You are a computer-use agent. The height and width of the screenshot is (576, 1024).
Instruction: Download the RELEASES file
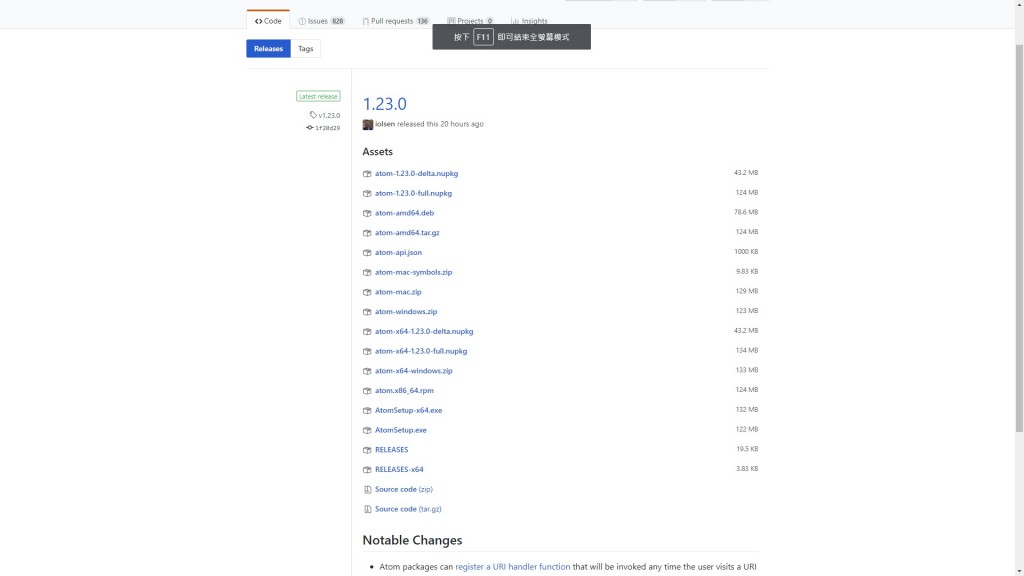[391, 449]
